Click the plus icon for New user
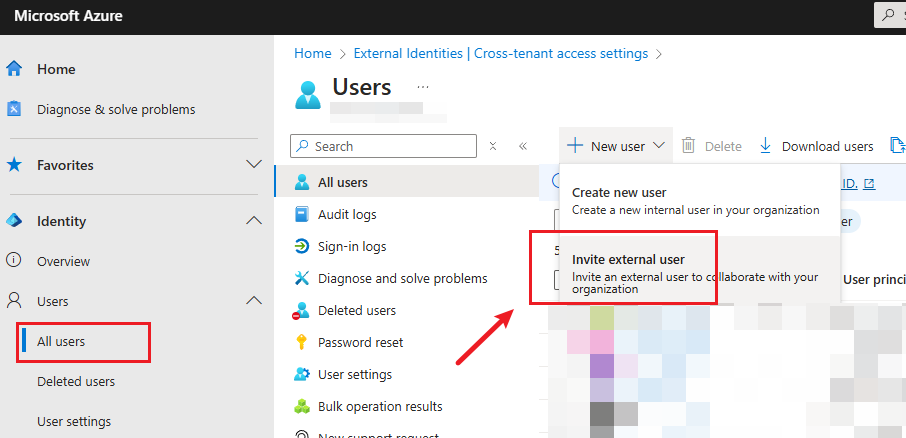The width and height of the screenshot is (906, 438). coord(575,145)
